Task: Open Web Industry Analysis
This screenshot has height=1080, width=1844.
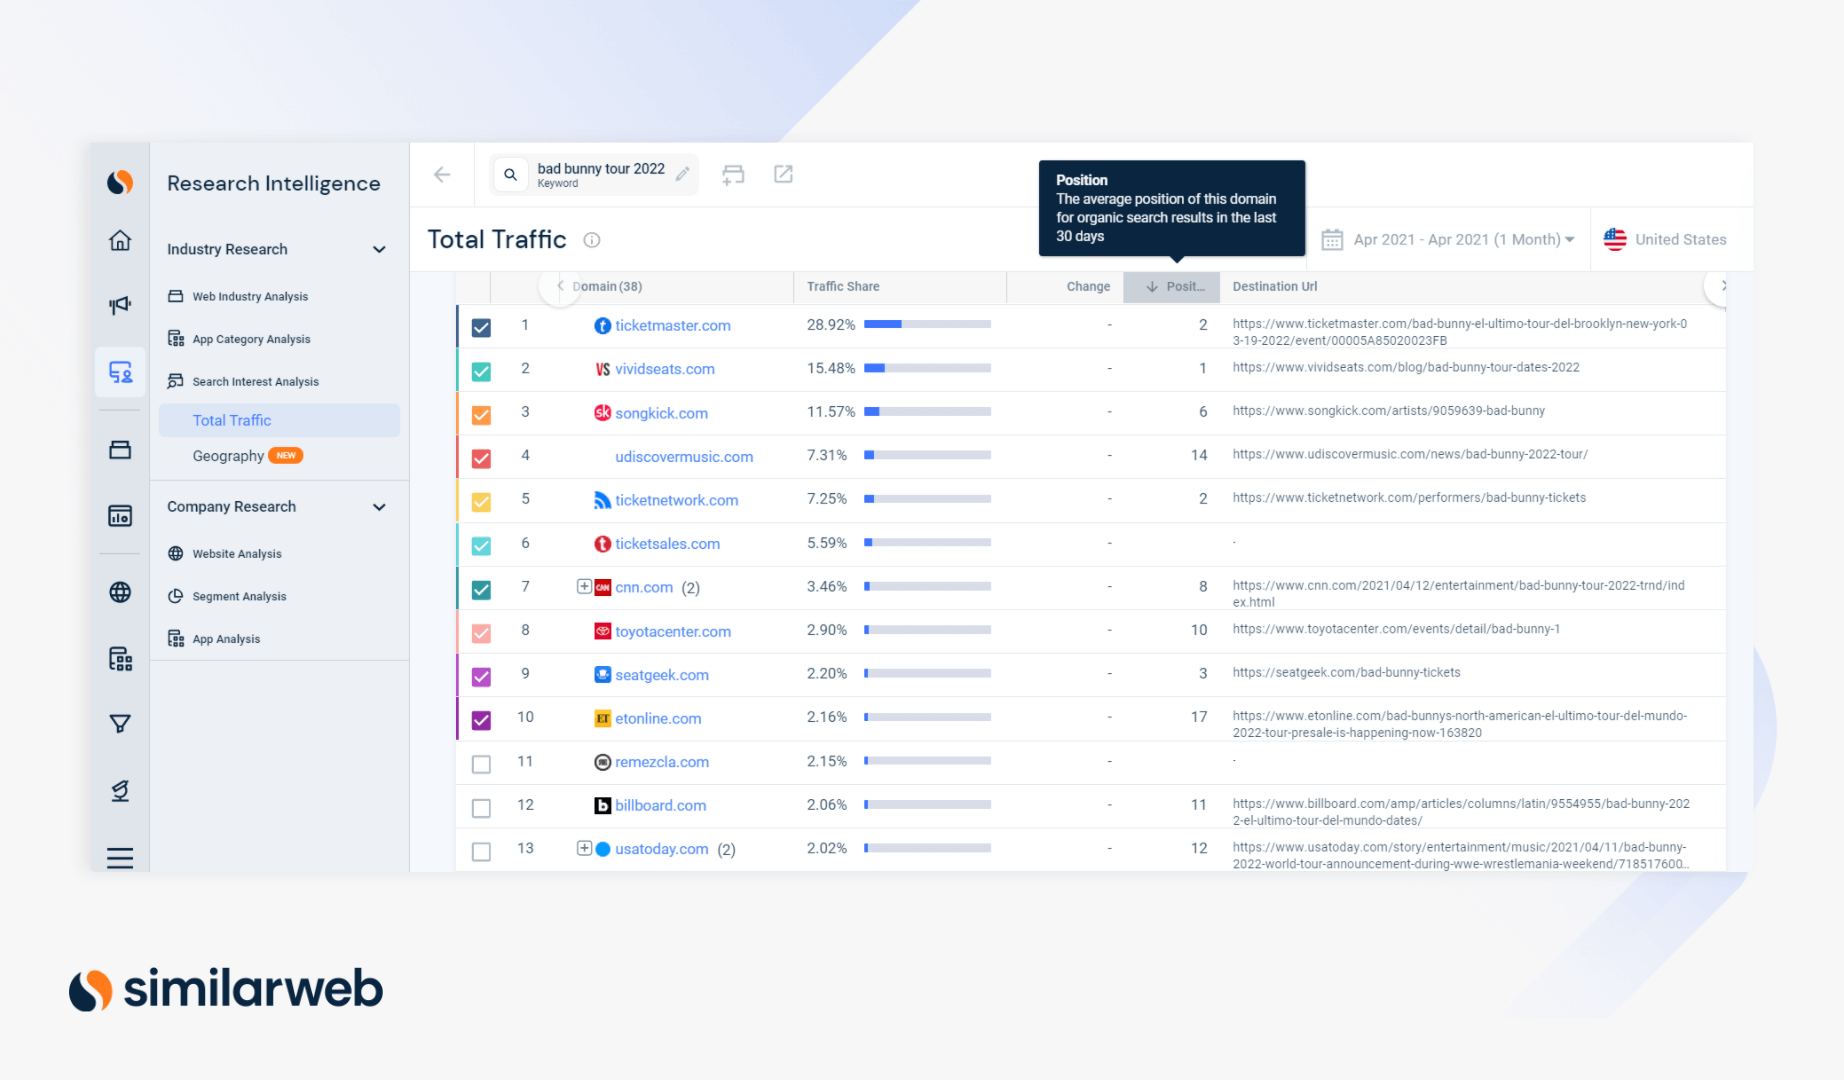Action: (250, 297)
